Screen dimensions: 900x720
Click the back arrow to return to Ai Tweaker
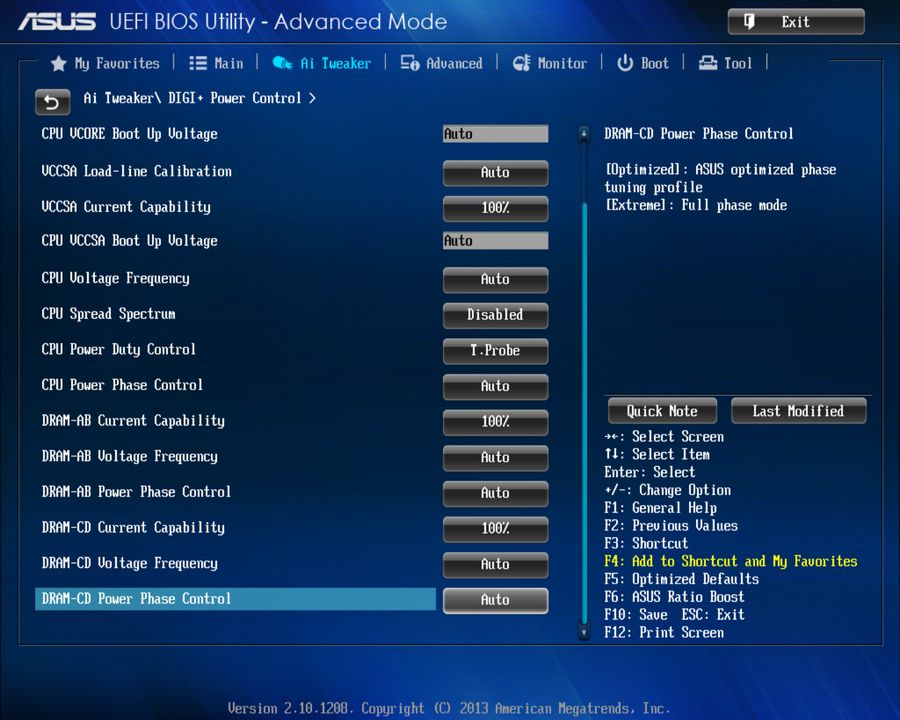click(x=52, y=102)
